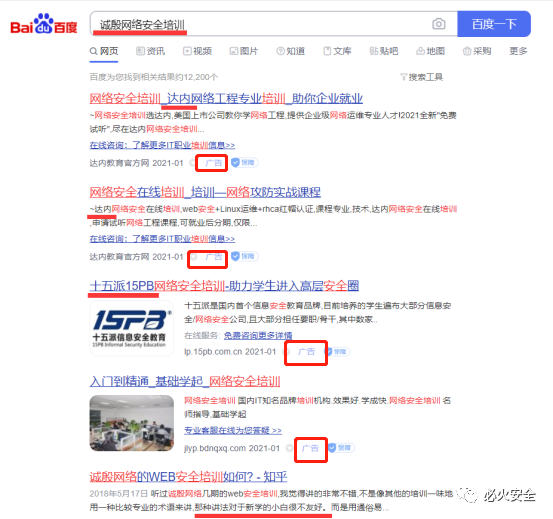Viewport: 553px width, 519px height.
Task: Click 免费咨询更多详情 link
Action: tap(258, 335)
